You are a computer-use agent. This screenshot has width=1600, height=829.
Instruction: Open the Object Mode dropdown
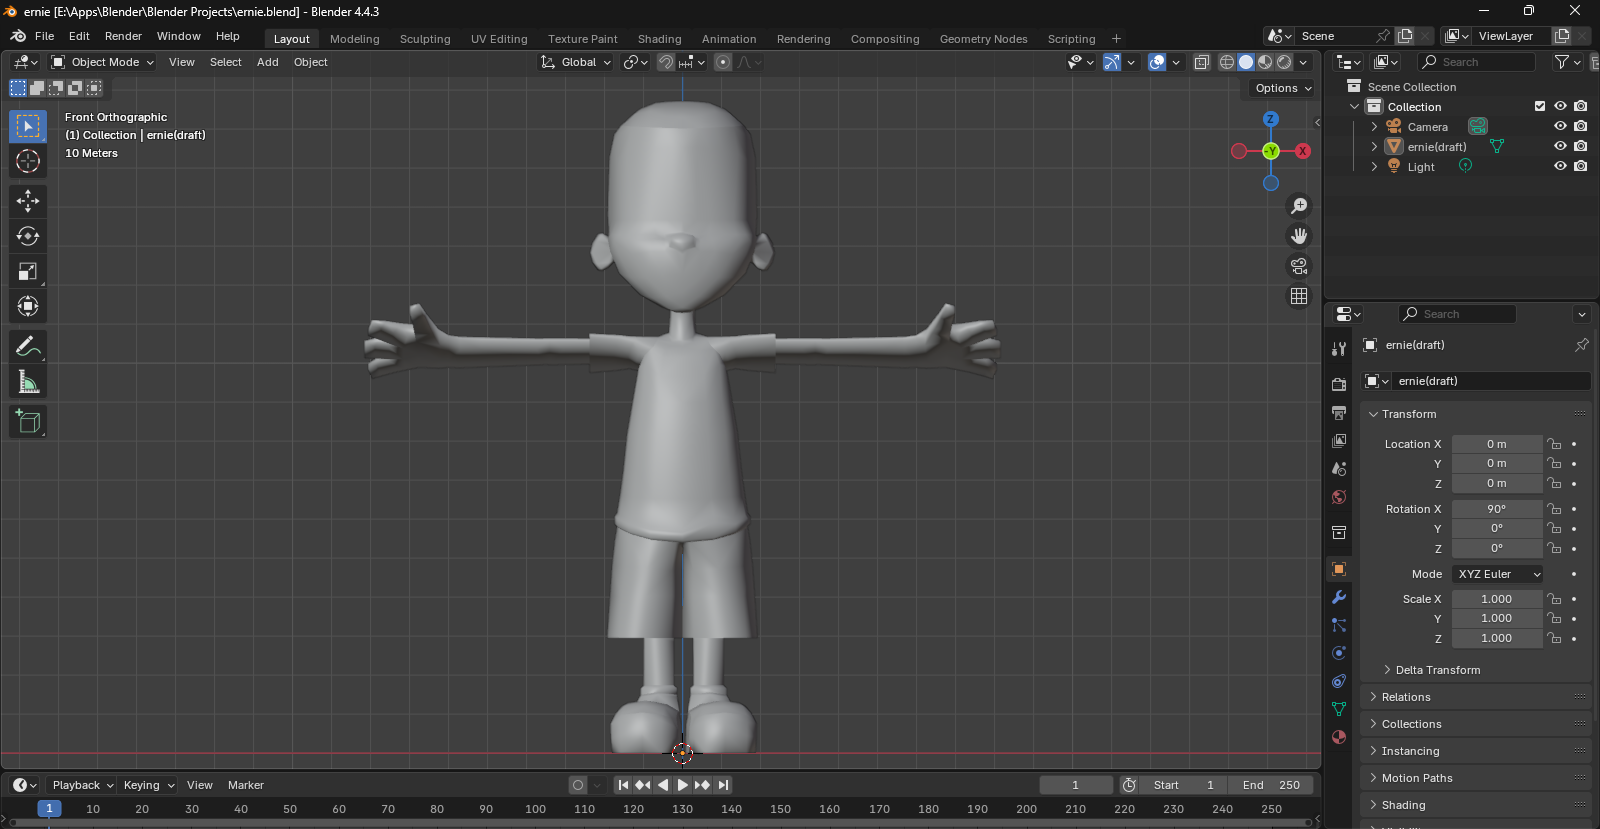click(103, 62)
